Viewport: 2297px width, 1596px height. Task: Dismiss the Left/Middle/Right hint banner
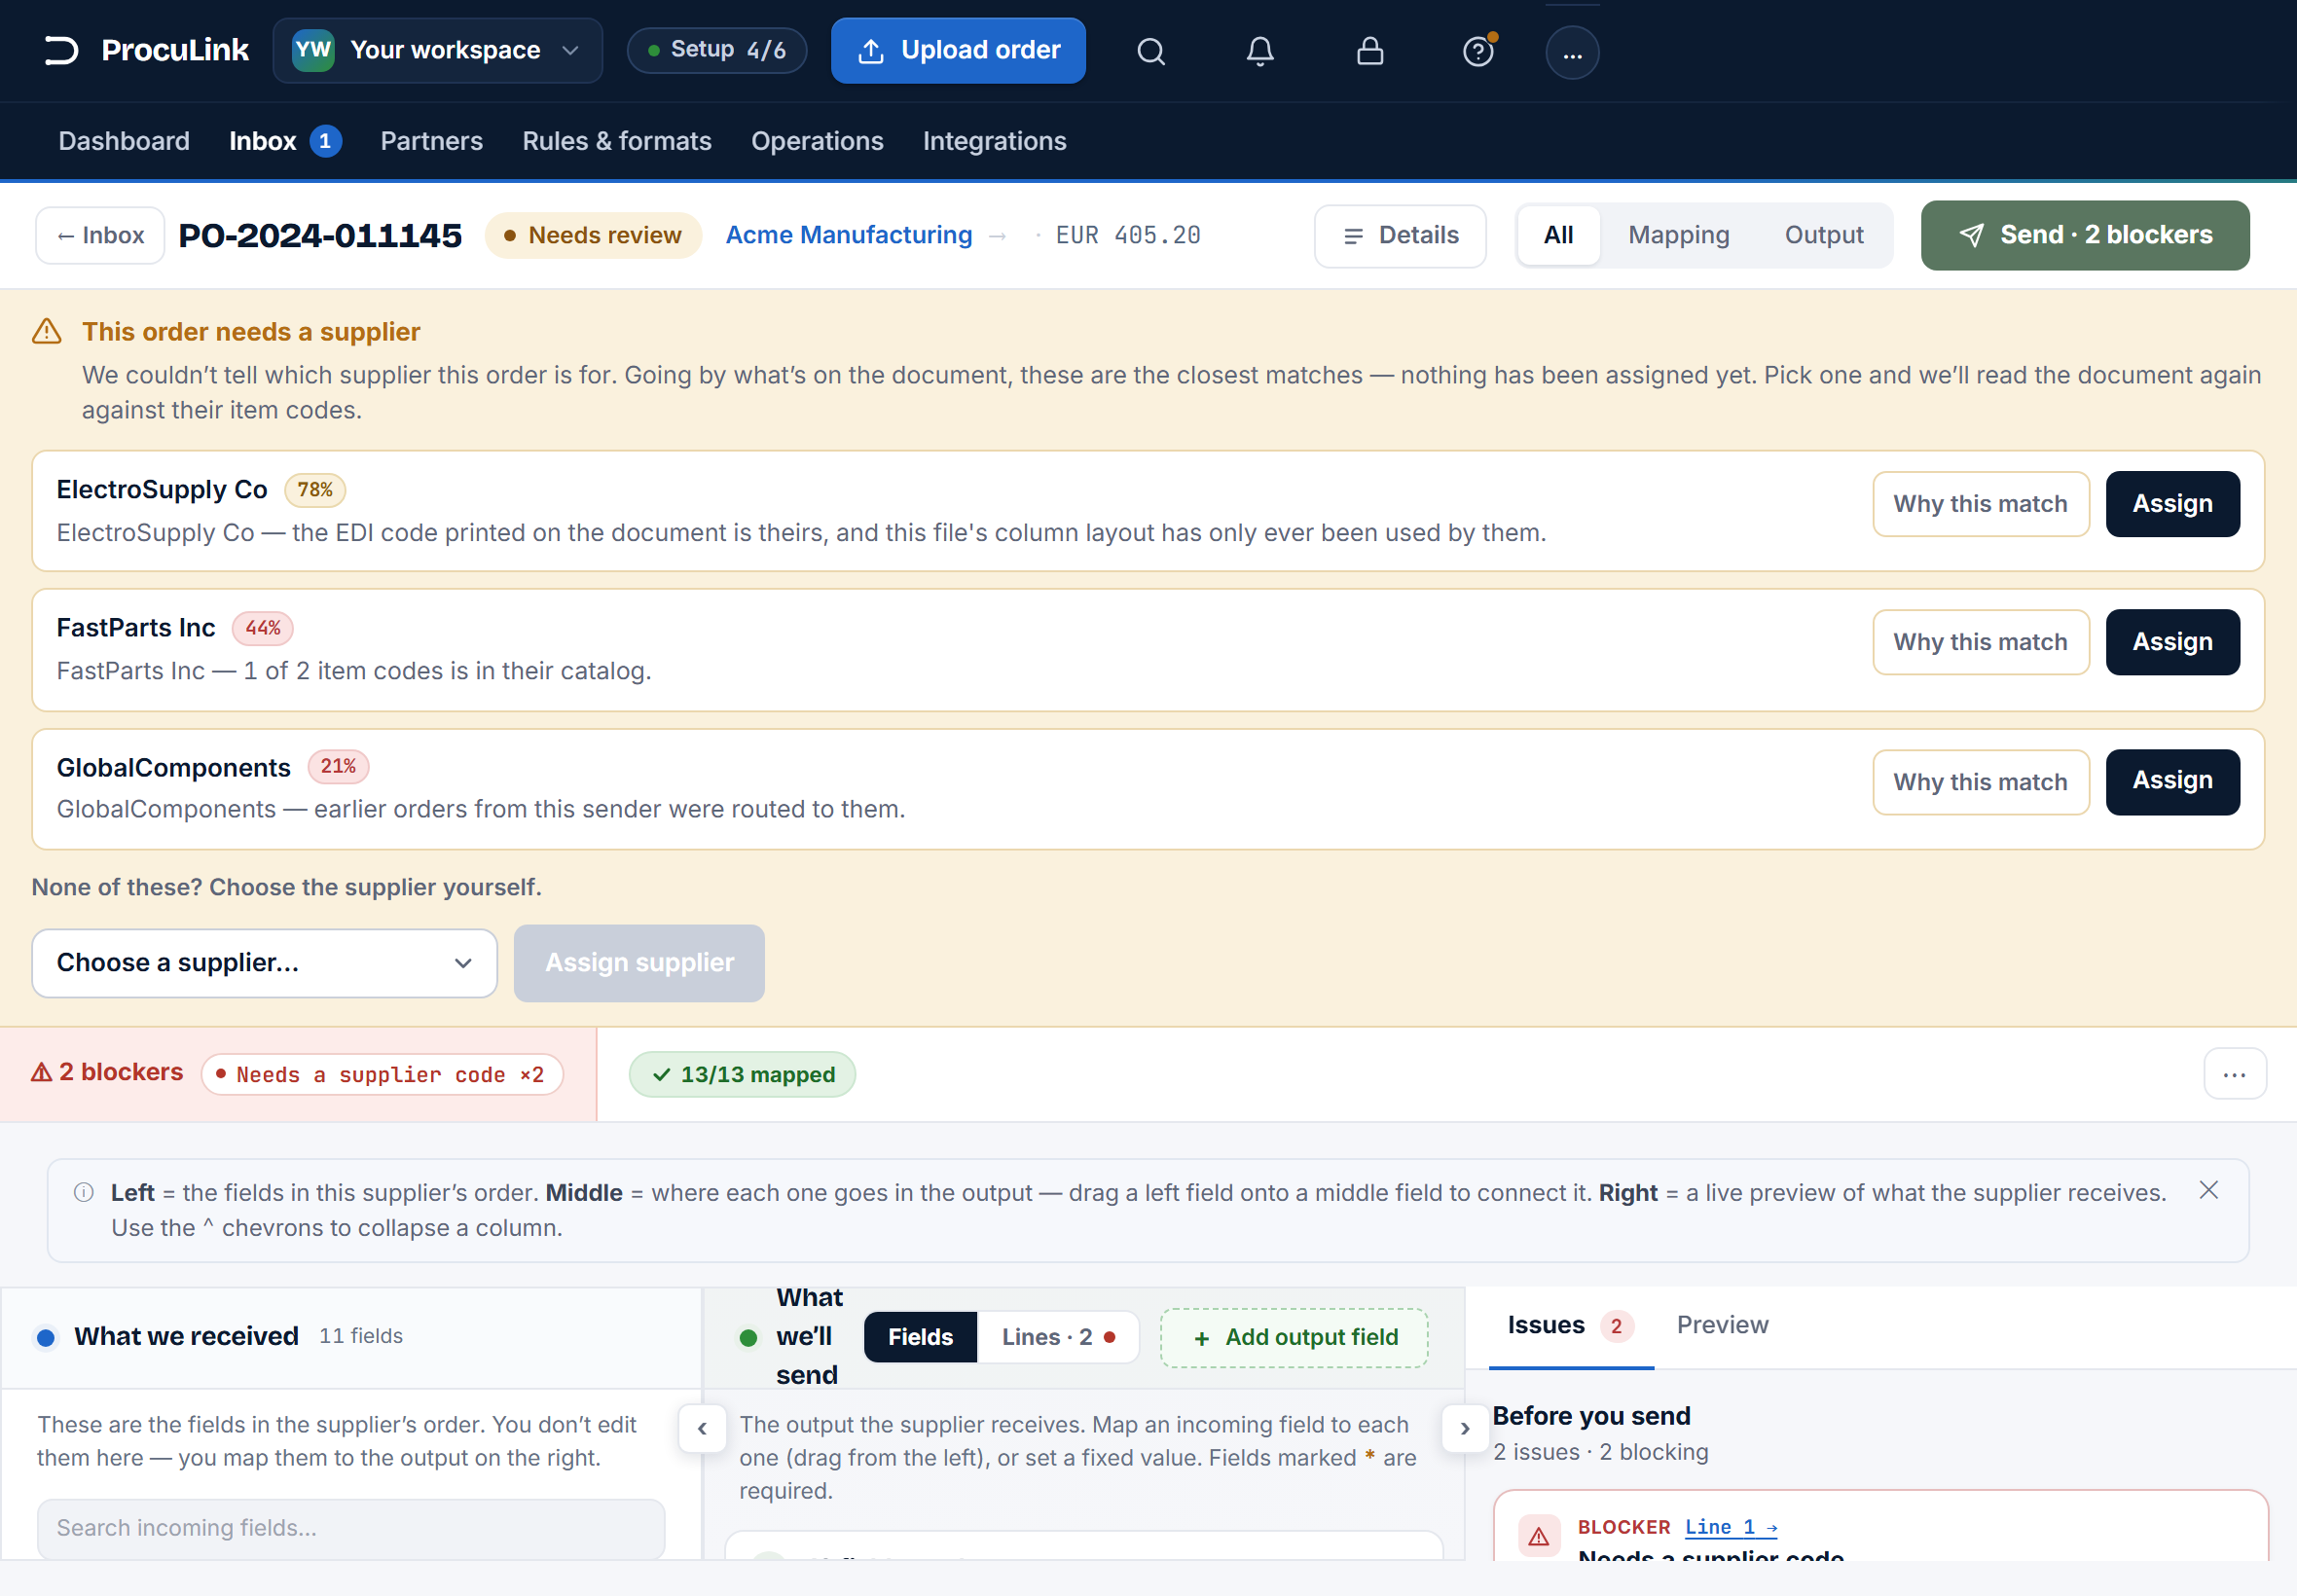(2209, 1190)
